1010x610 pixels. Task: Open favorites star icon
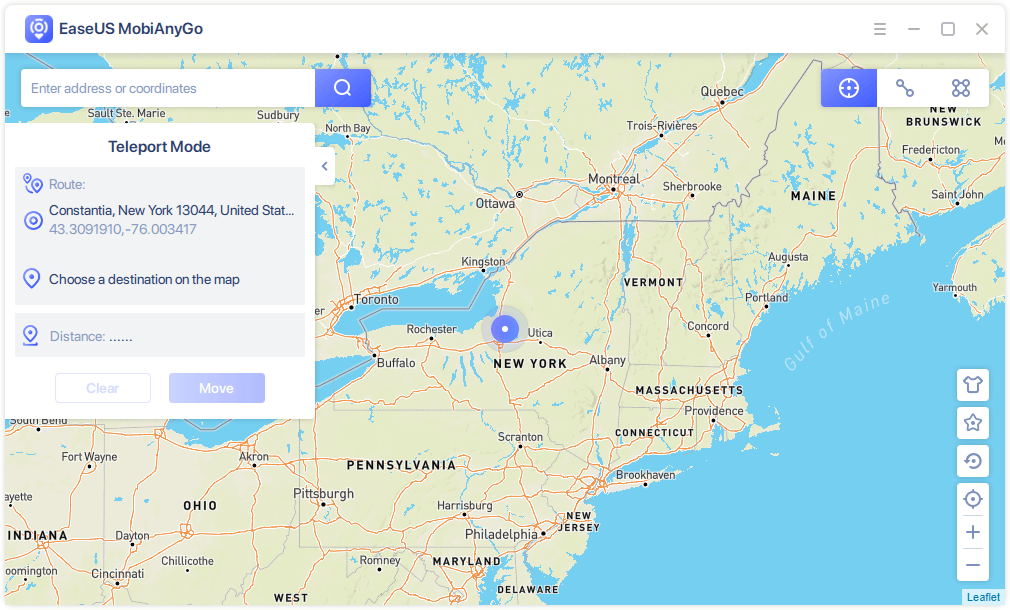[x=972, y=423]
